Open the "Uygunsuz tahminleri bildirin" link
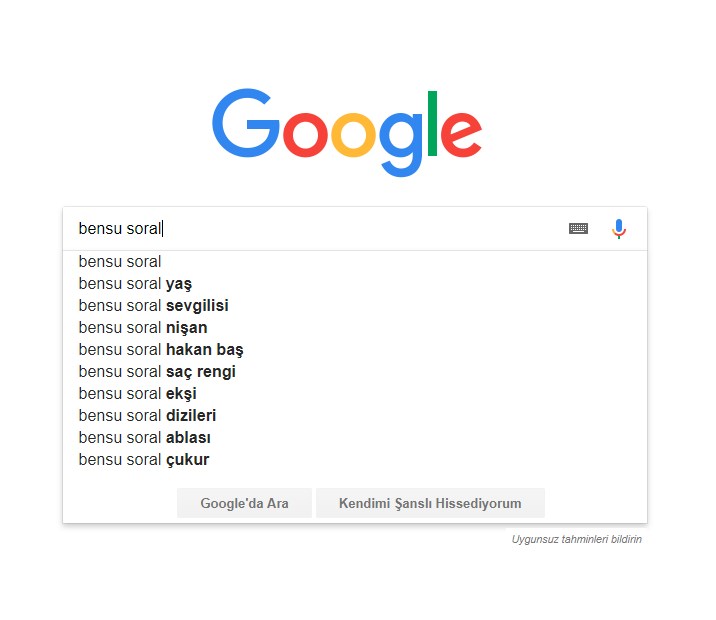 point(576,539)
